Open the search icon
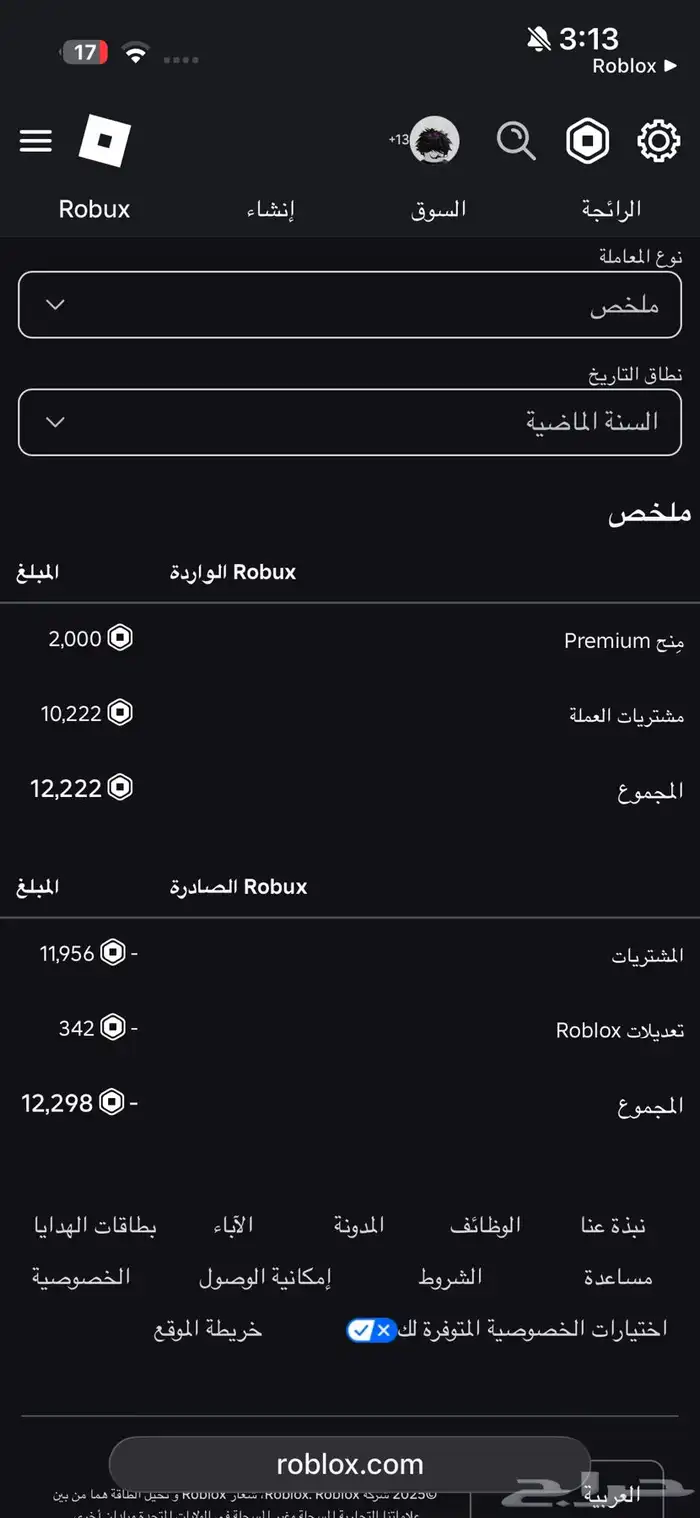700x1518 pixels. point(516,141)
